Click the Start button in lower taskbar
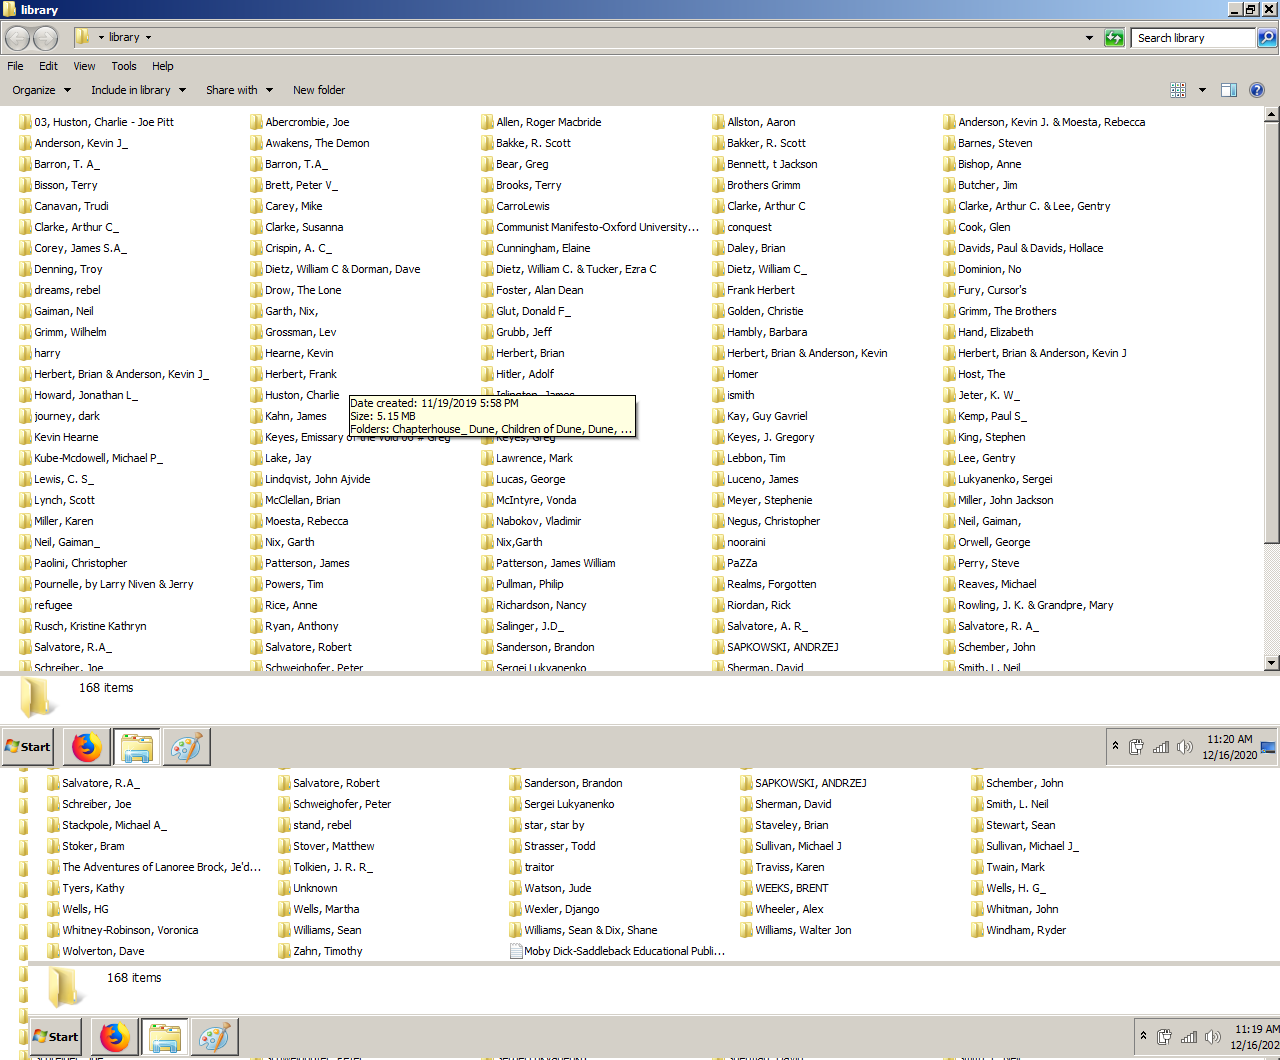This screenshot has width=1280, height=1060. (56, 1037)
